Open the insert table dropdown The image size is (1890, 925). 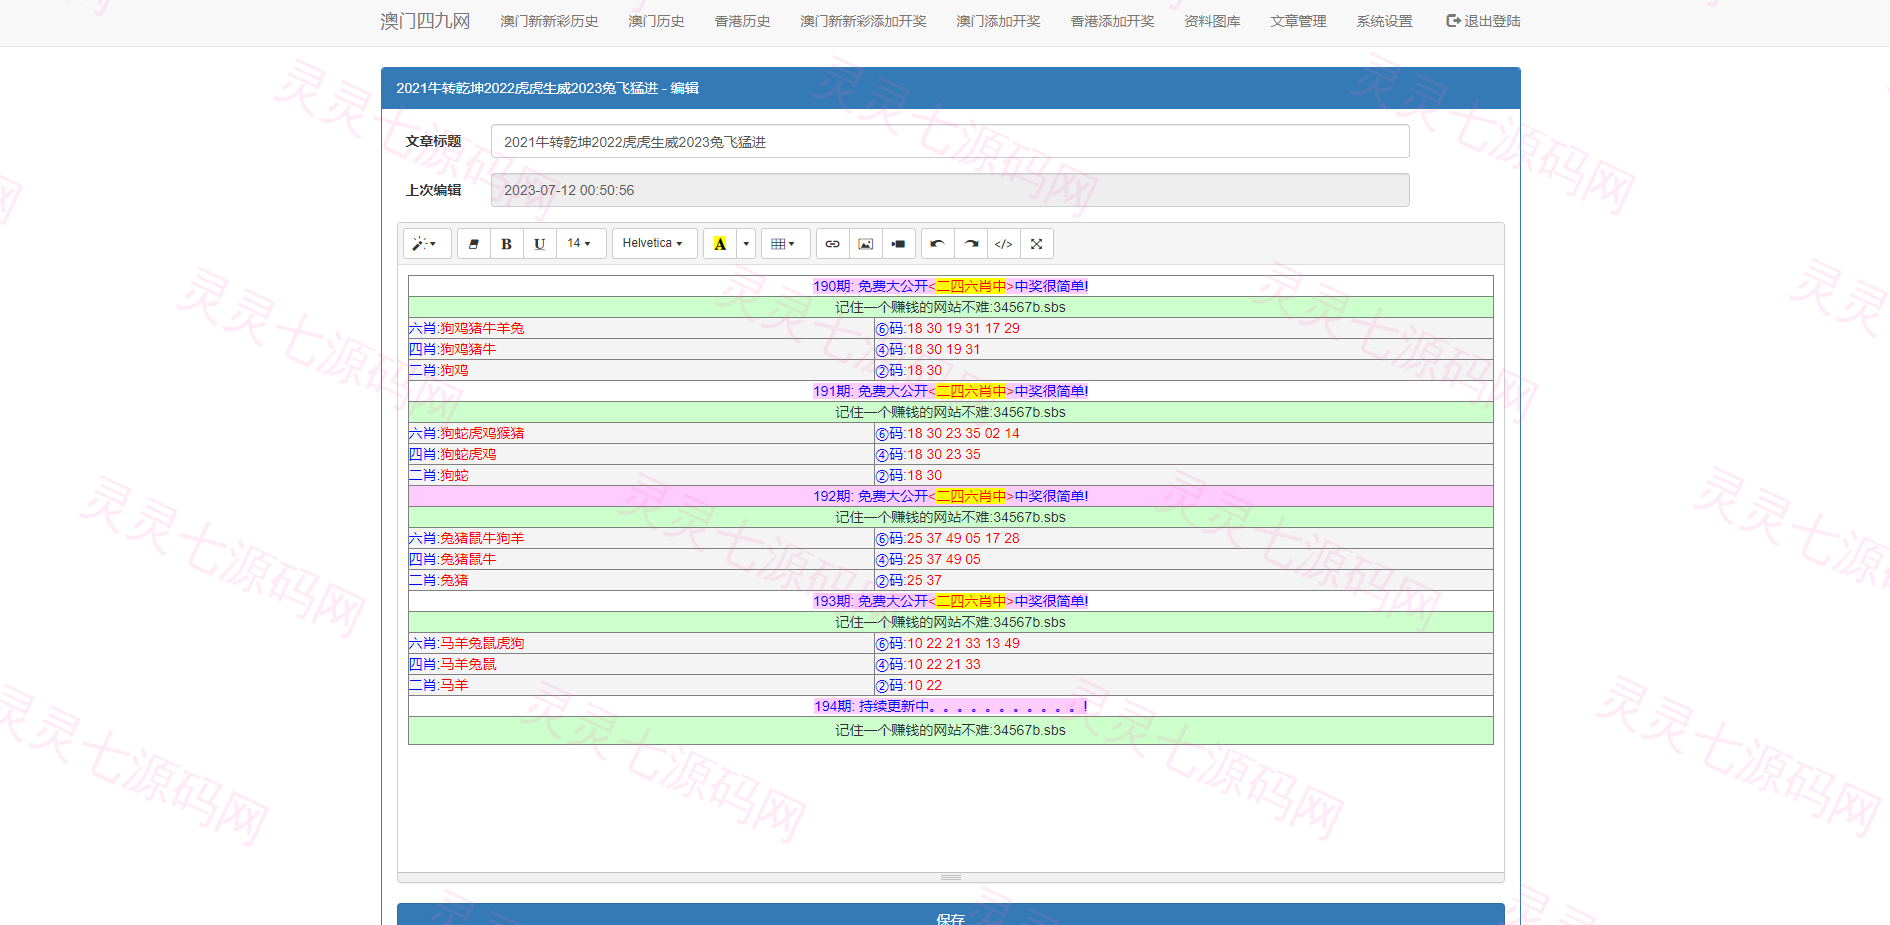coord(785,244)
